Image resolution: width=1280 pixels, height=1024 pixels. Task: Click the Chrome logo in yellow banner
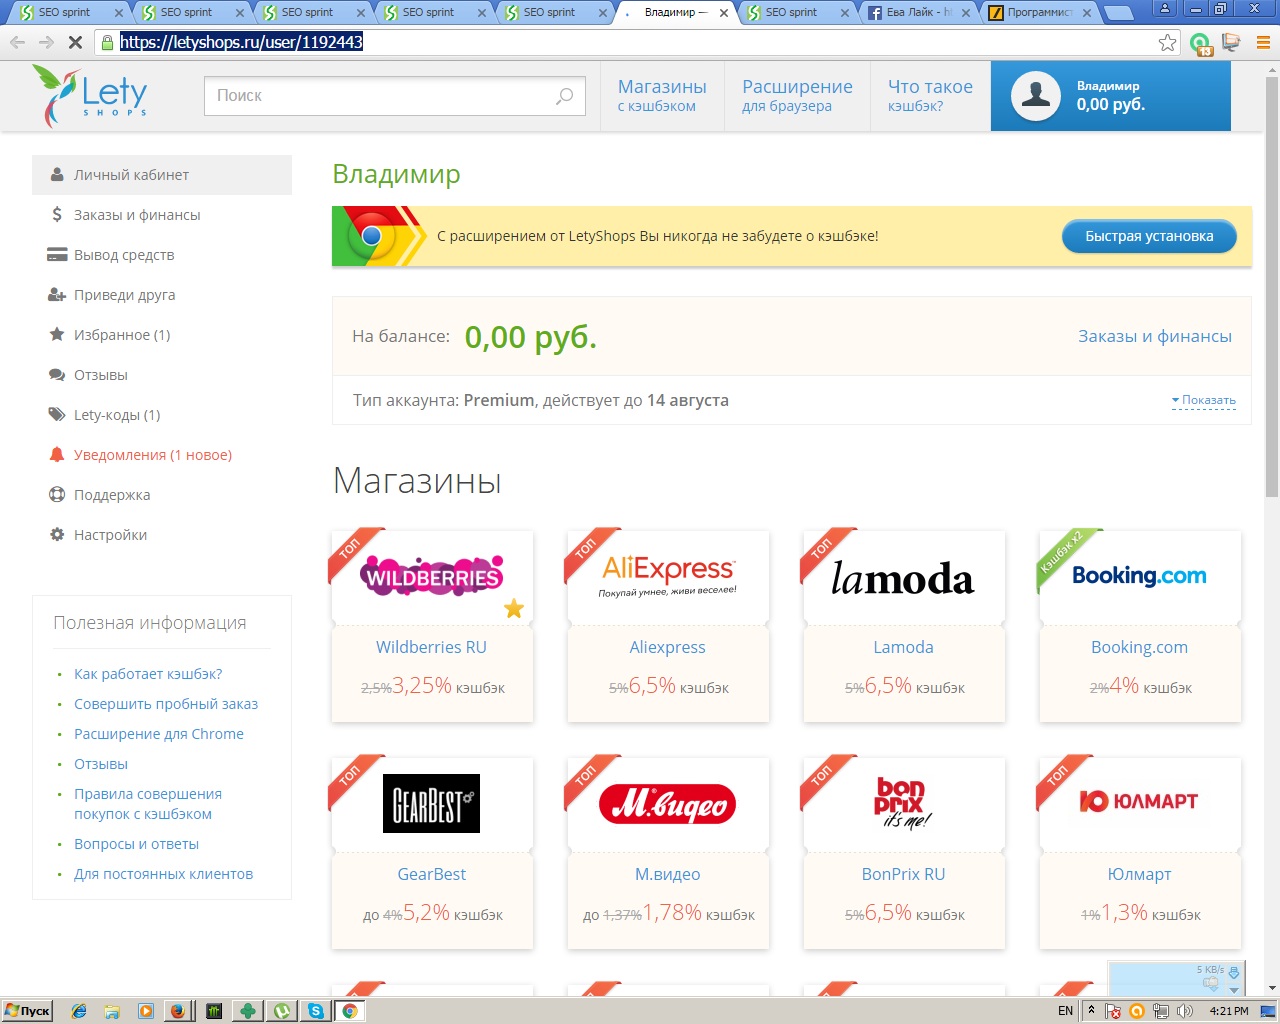tap(372, 236)
